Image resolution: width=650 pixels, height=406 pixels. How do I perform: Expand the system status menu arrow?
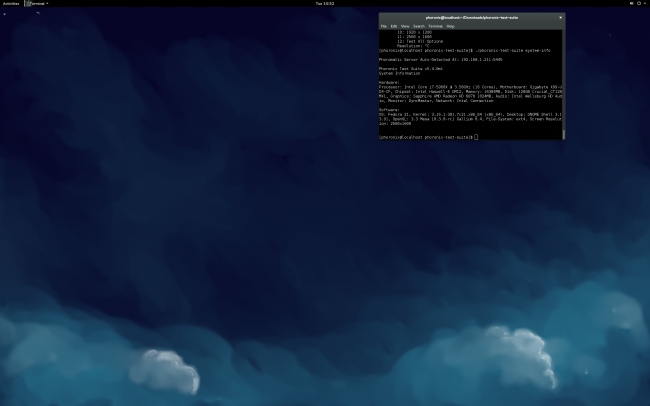pyautogui.click(x=645, y=4)
